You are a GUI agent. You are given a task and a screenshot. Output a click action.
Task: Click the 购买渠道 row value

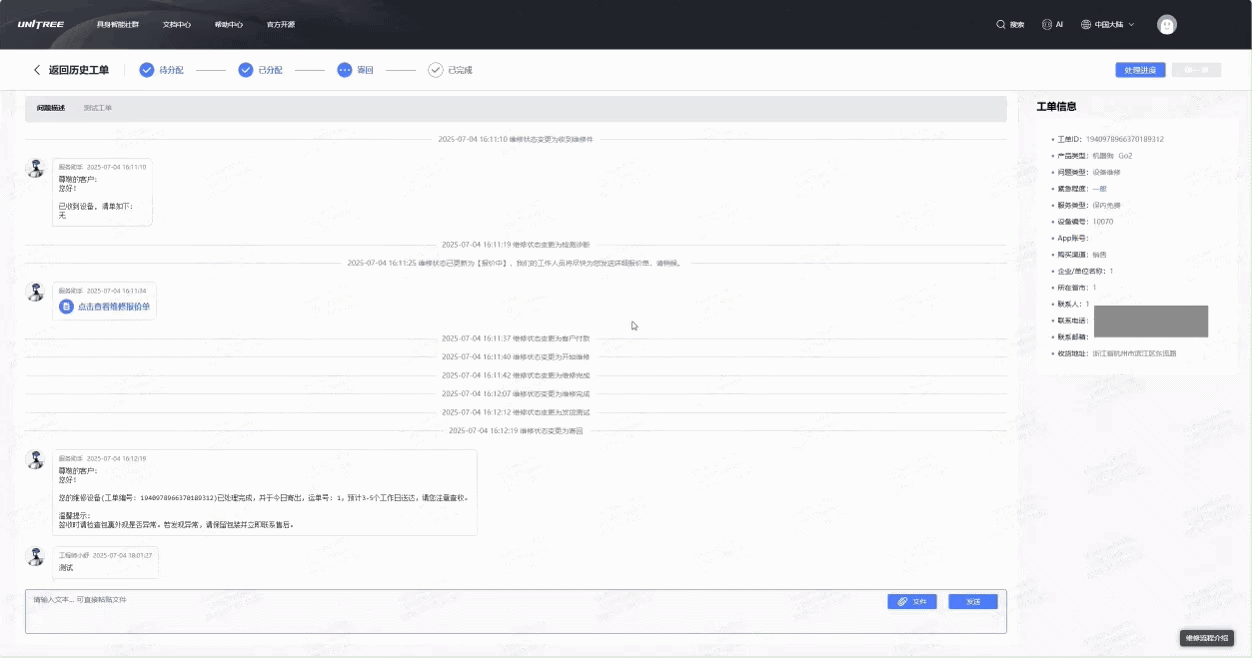pos(1099,255)
